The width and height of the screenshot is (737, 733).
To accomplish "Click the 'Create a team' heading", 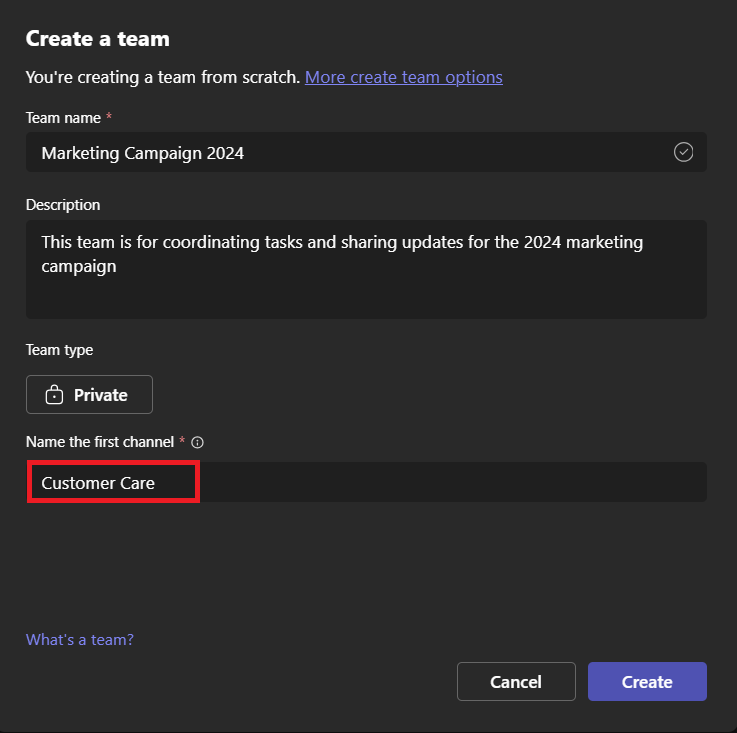I will point(98,39).
